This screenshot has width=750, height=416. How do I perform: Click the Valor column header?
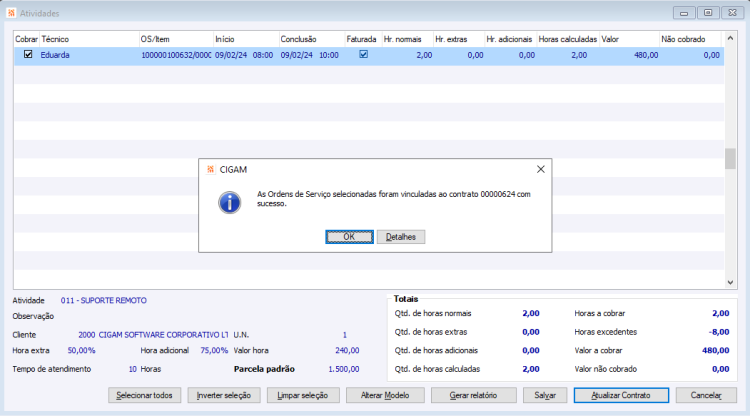(629, 39)
